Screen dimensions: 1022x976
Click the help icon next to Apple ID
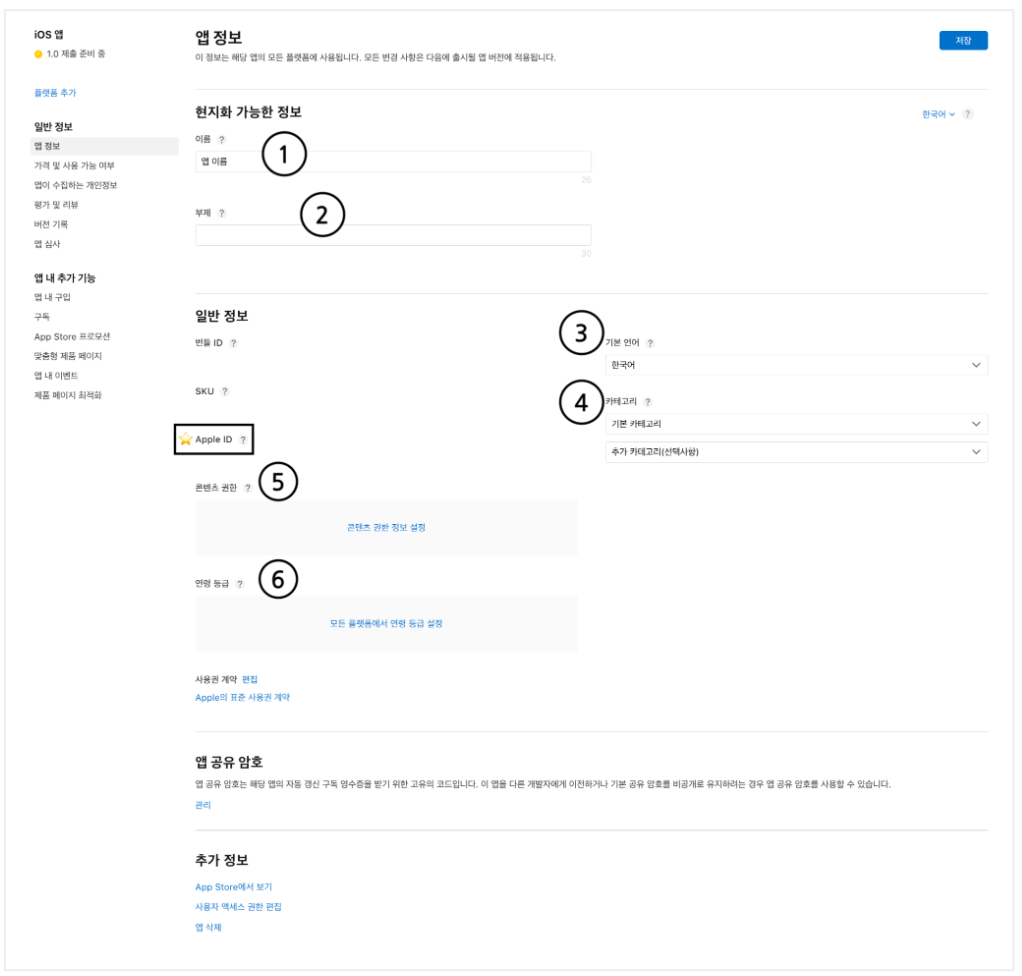pyautogui.click(x=242, y=439)
